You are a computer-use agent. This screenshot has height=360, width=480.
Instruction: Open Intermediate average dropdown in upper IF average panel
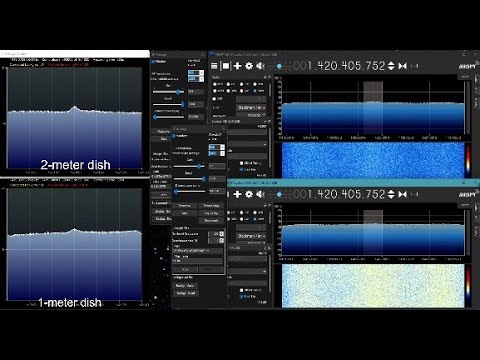[x=196, y=79]
